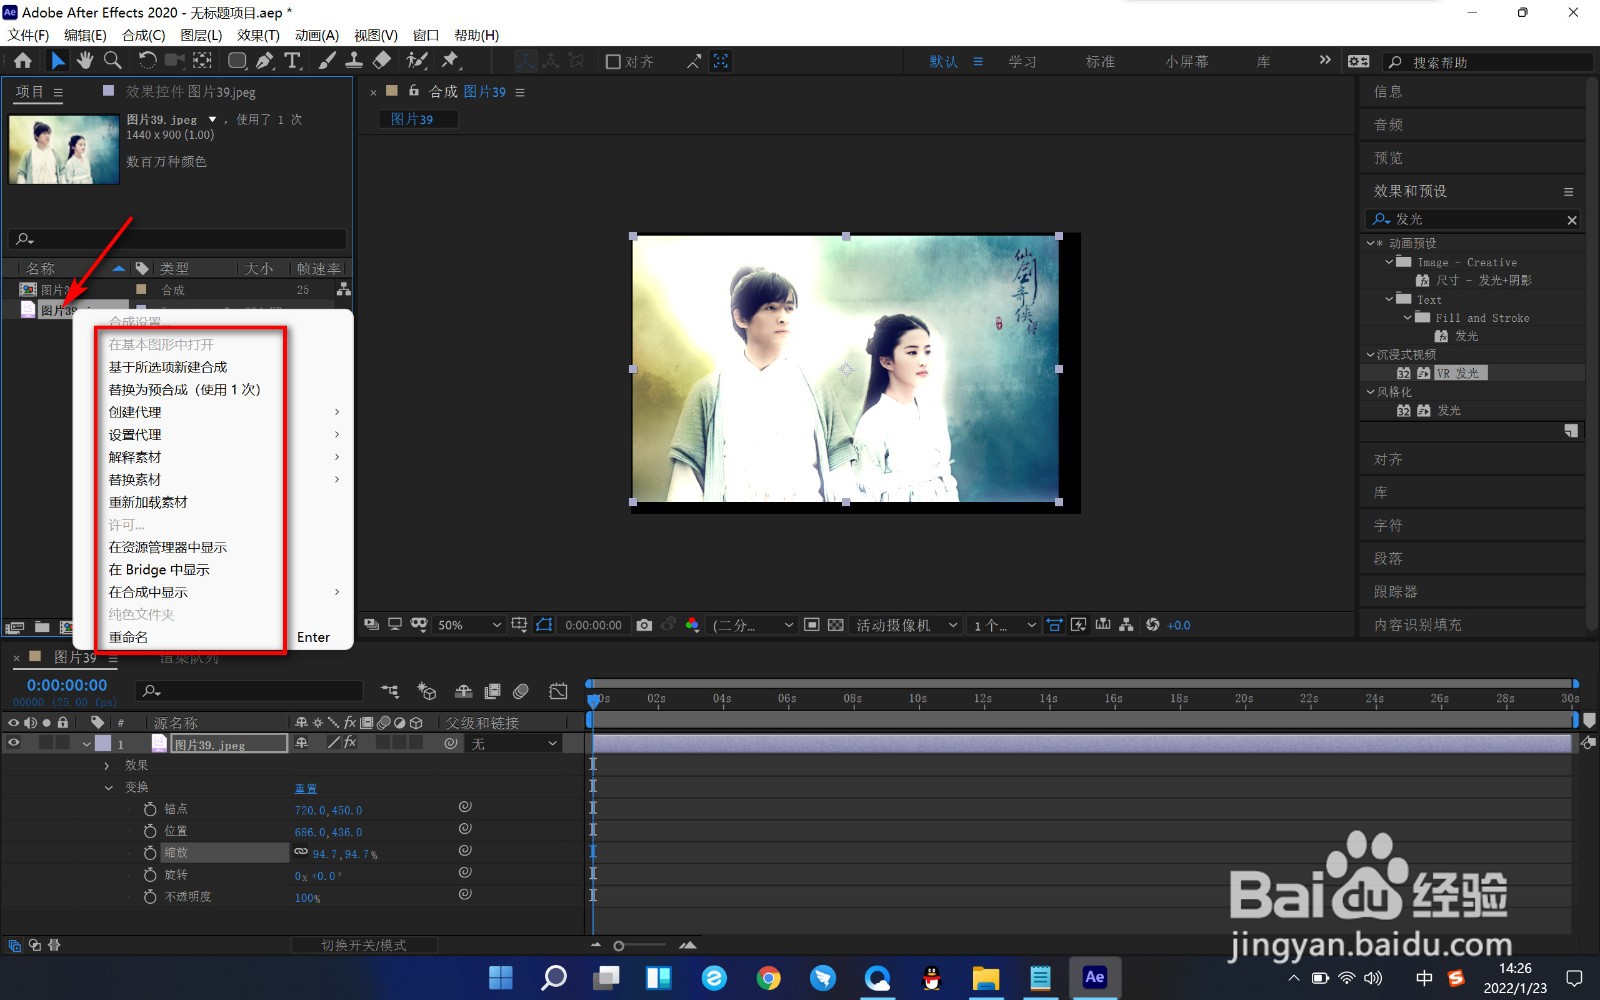
Task: Hide layer 图片39.jpeg with eye toggle
Action: (14, 743)
